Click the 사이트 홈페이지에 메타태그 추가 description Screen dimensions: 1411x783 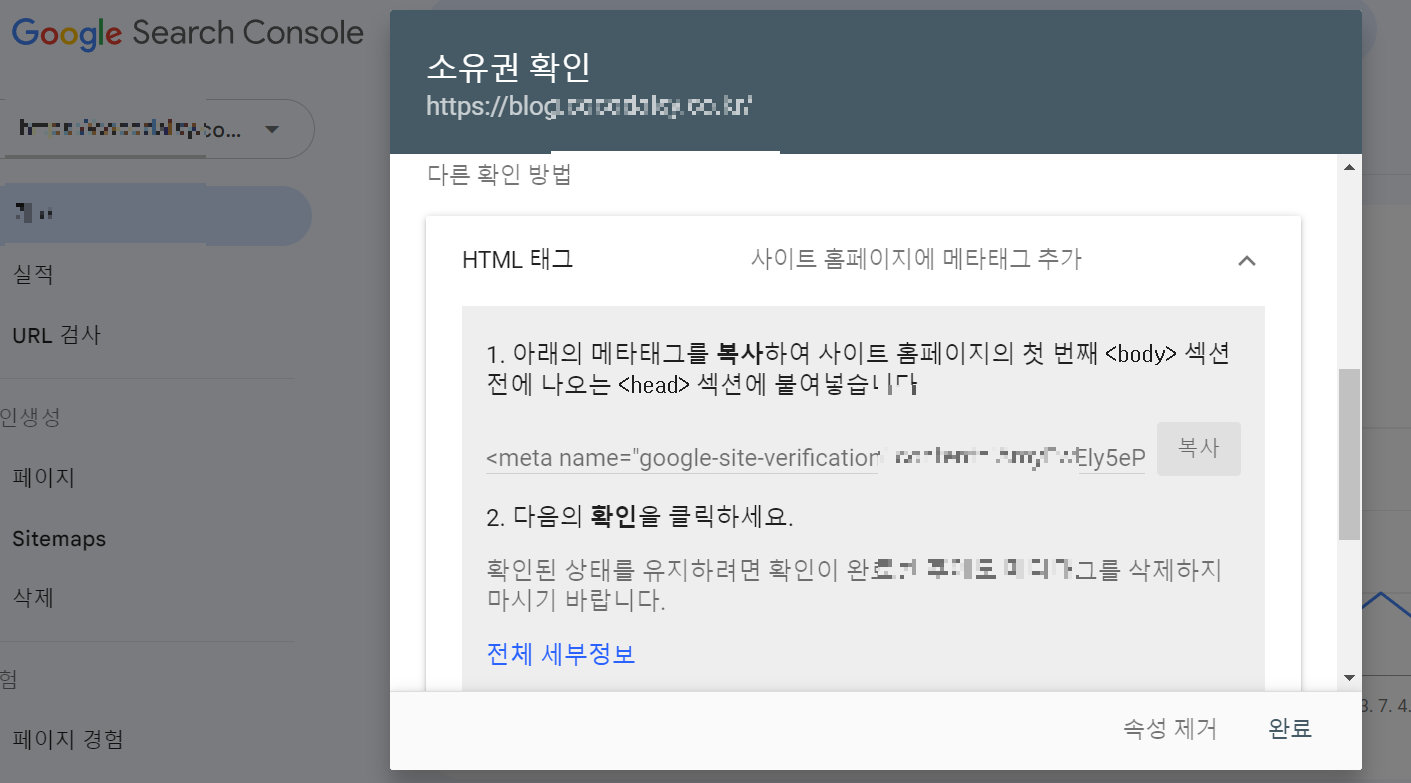pyautogui.click(x=916, y=260)
